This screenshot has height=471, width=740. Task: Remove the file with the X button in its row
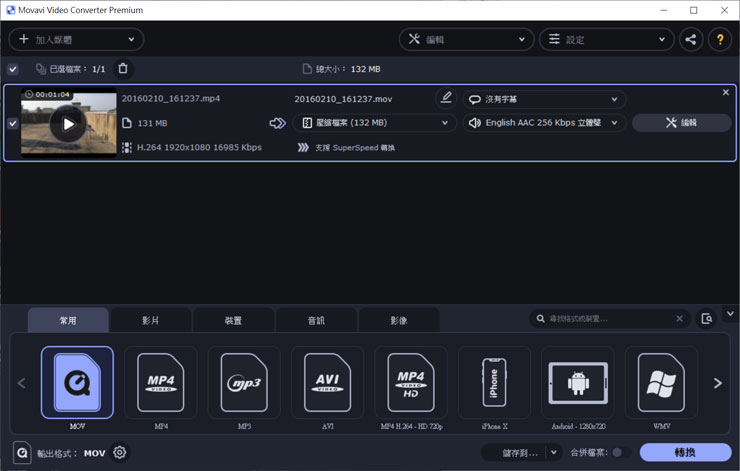pyautogui.click(x=725, y=93)
